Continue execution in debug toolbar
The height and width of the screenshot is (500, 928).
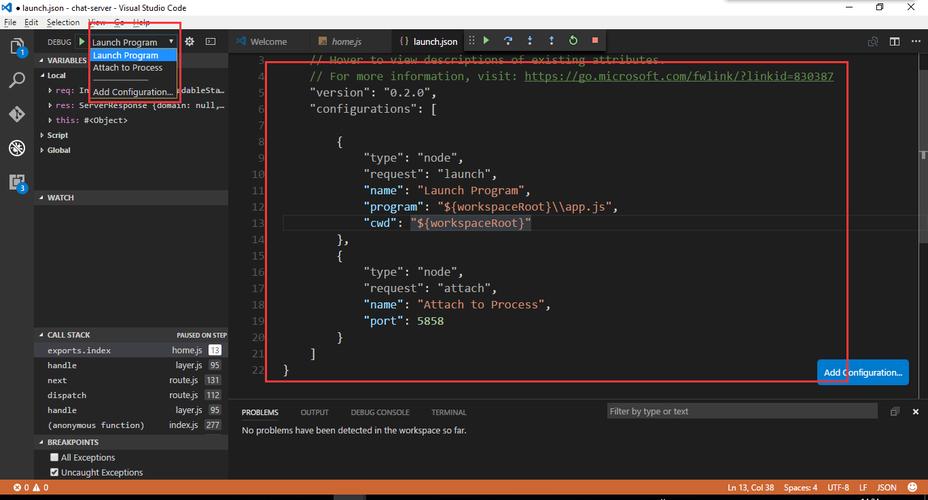click(x=486, y=40)
